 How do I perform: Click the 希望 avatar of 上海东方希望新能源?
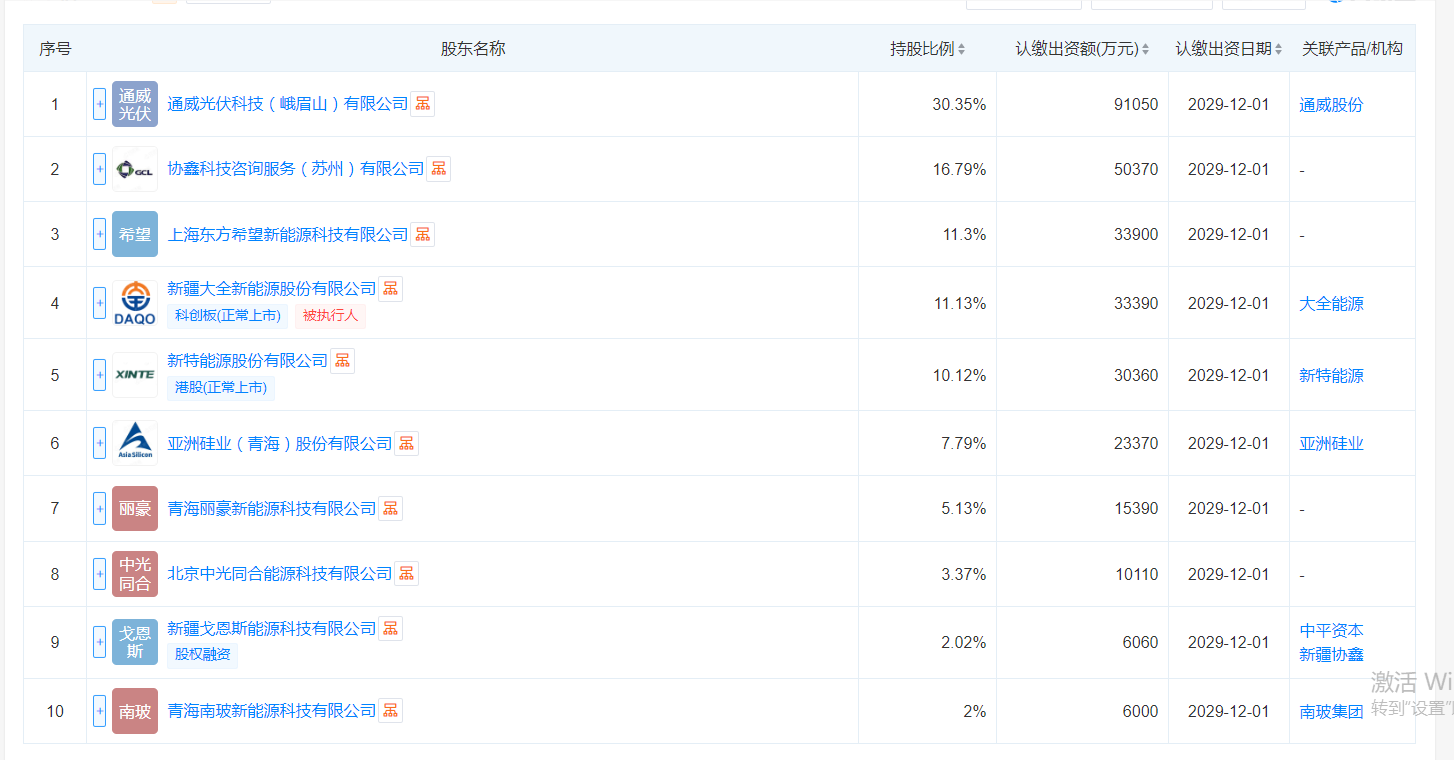pyautogui.click(x=134, y=234)
